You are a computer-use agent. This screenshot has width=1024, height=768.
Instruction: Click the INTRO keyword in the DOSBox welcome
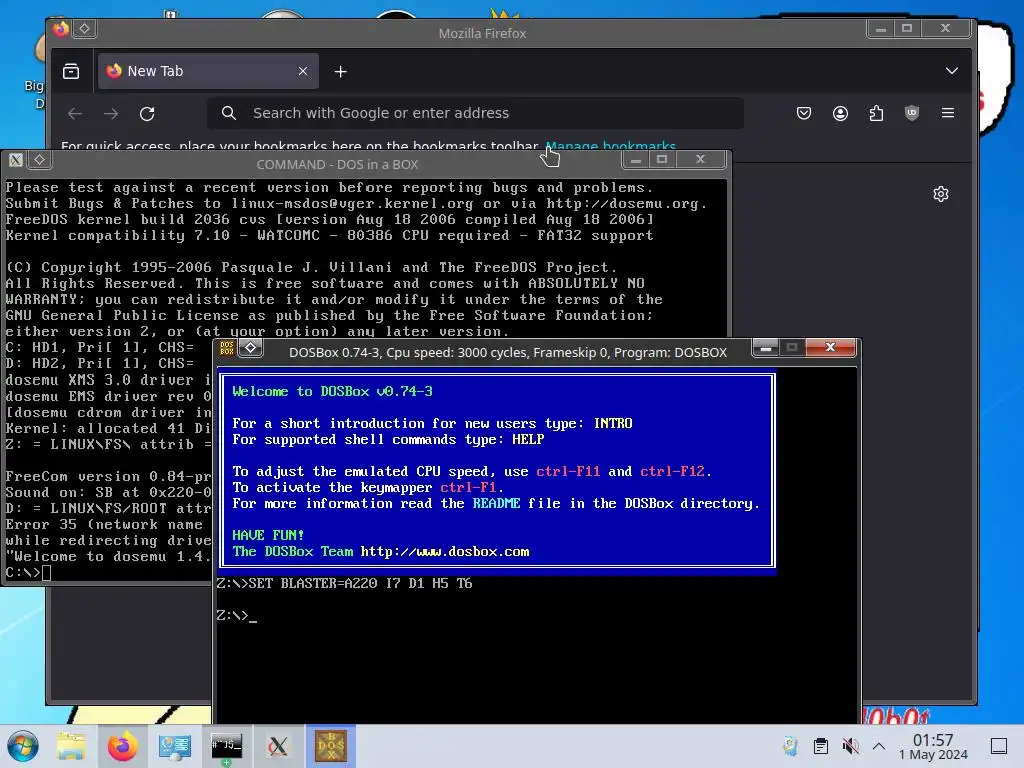point(613,423)
